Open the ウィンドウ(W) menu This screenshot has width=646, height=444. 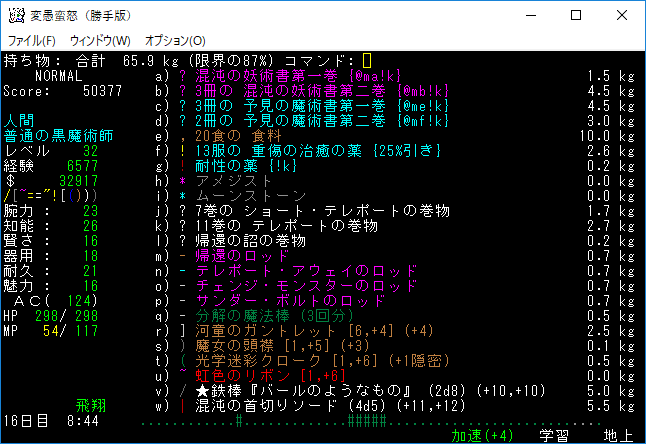(x=100, y=40)
